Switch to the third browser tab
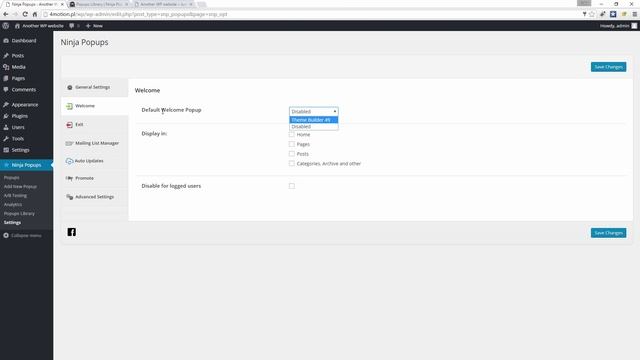Viewport: 640px width, 360px height. (x=164, y=4)
